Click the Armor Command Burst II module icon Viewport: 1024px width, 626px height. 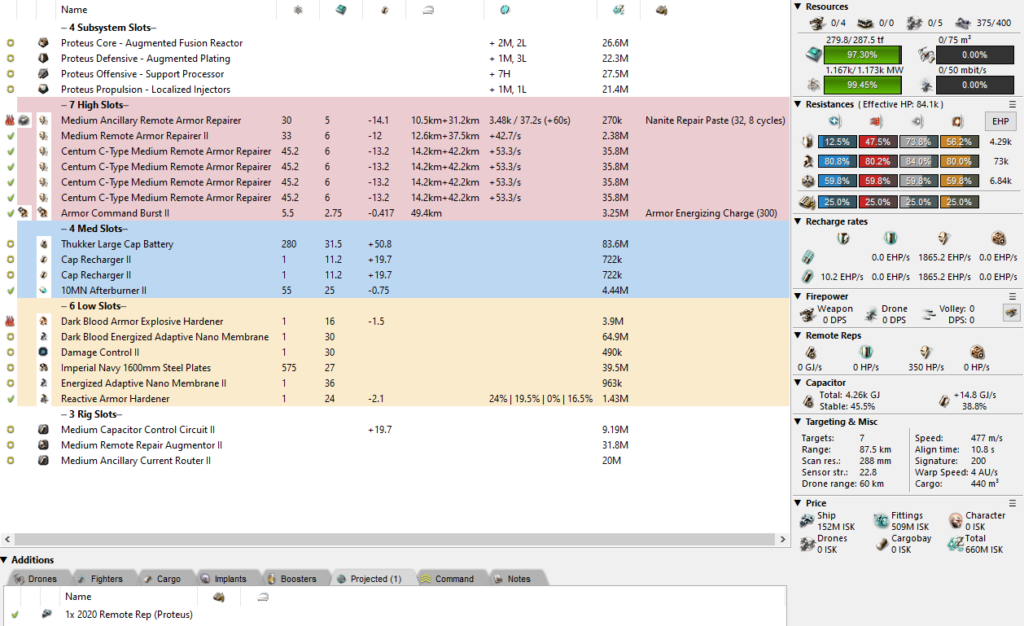(44, 213)
